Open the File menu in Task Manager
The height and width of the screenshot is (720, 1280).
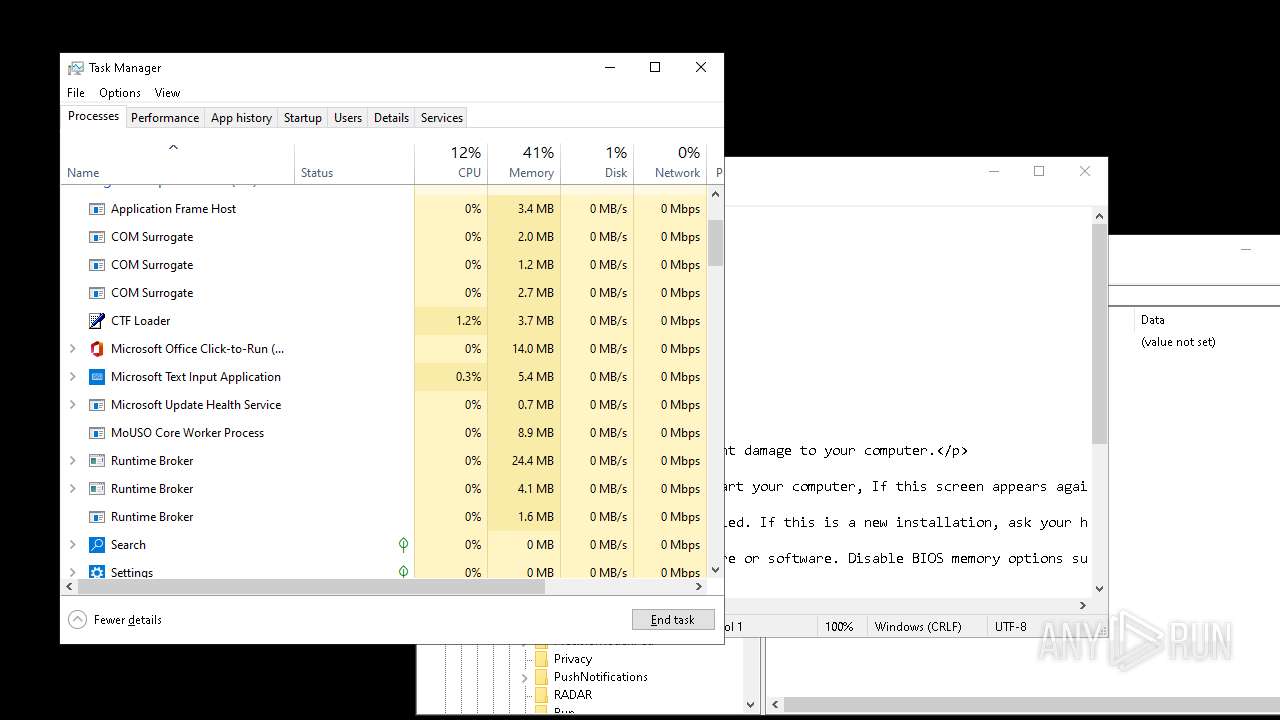pos(76,93)
